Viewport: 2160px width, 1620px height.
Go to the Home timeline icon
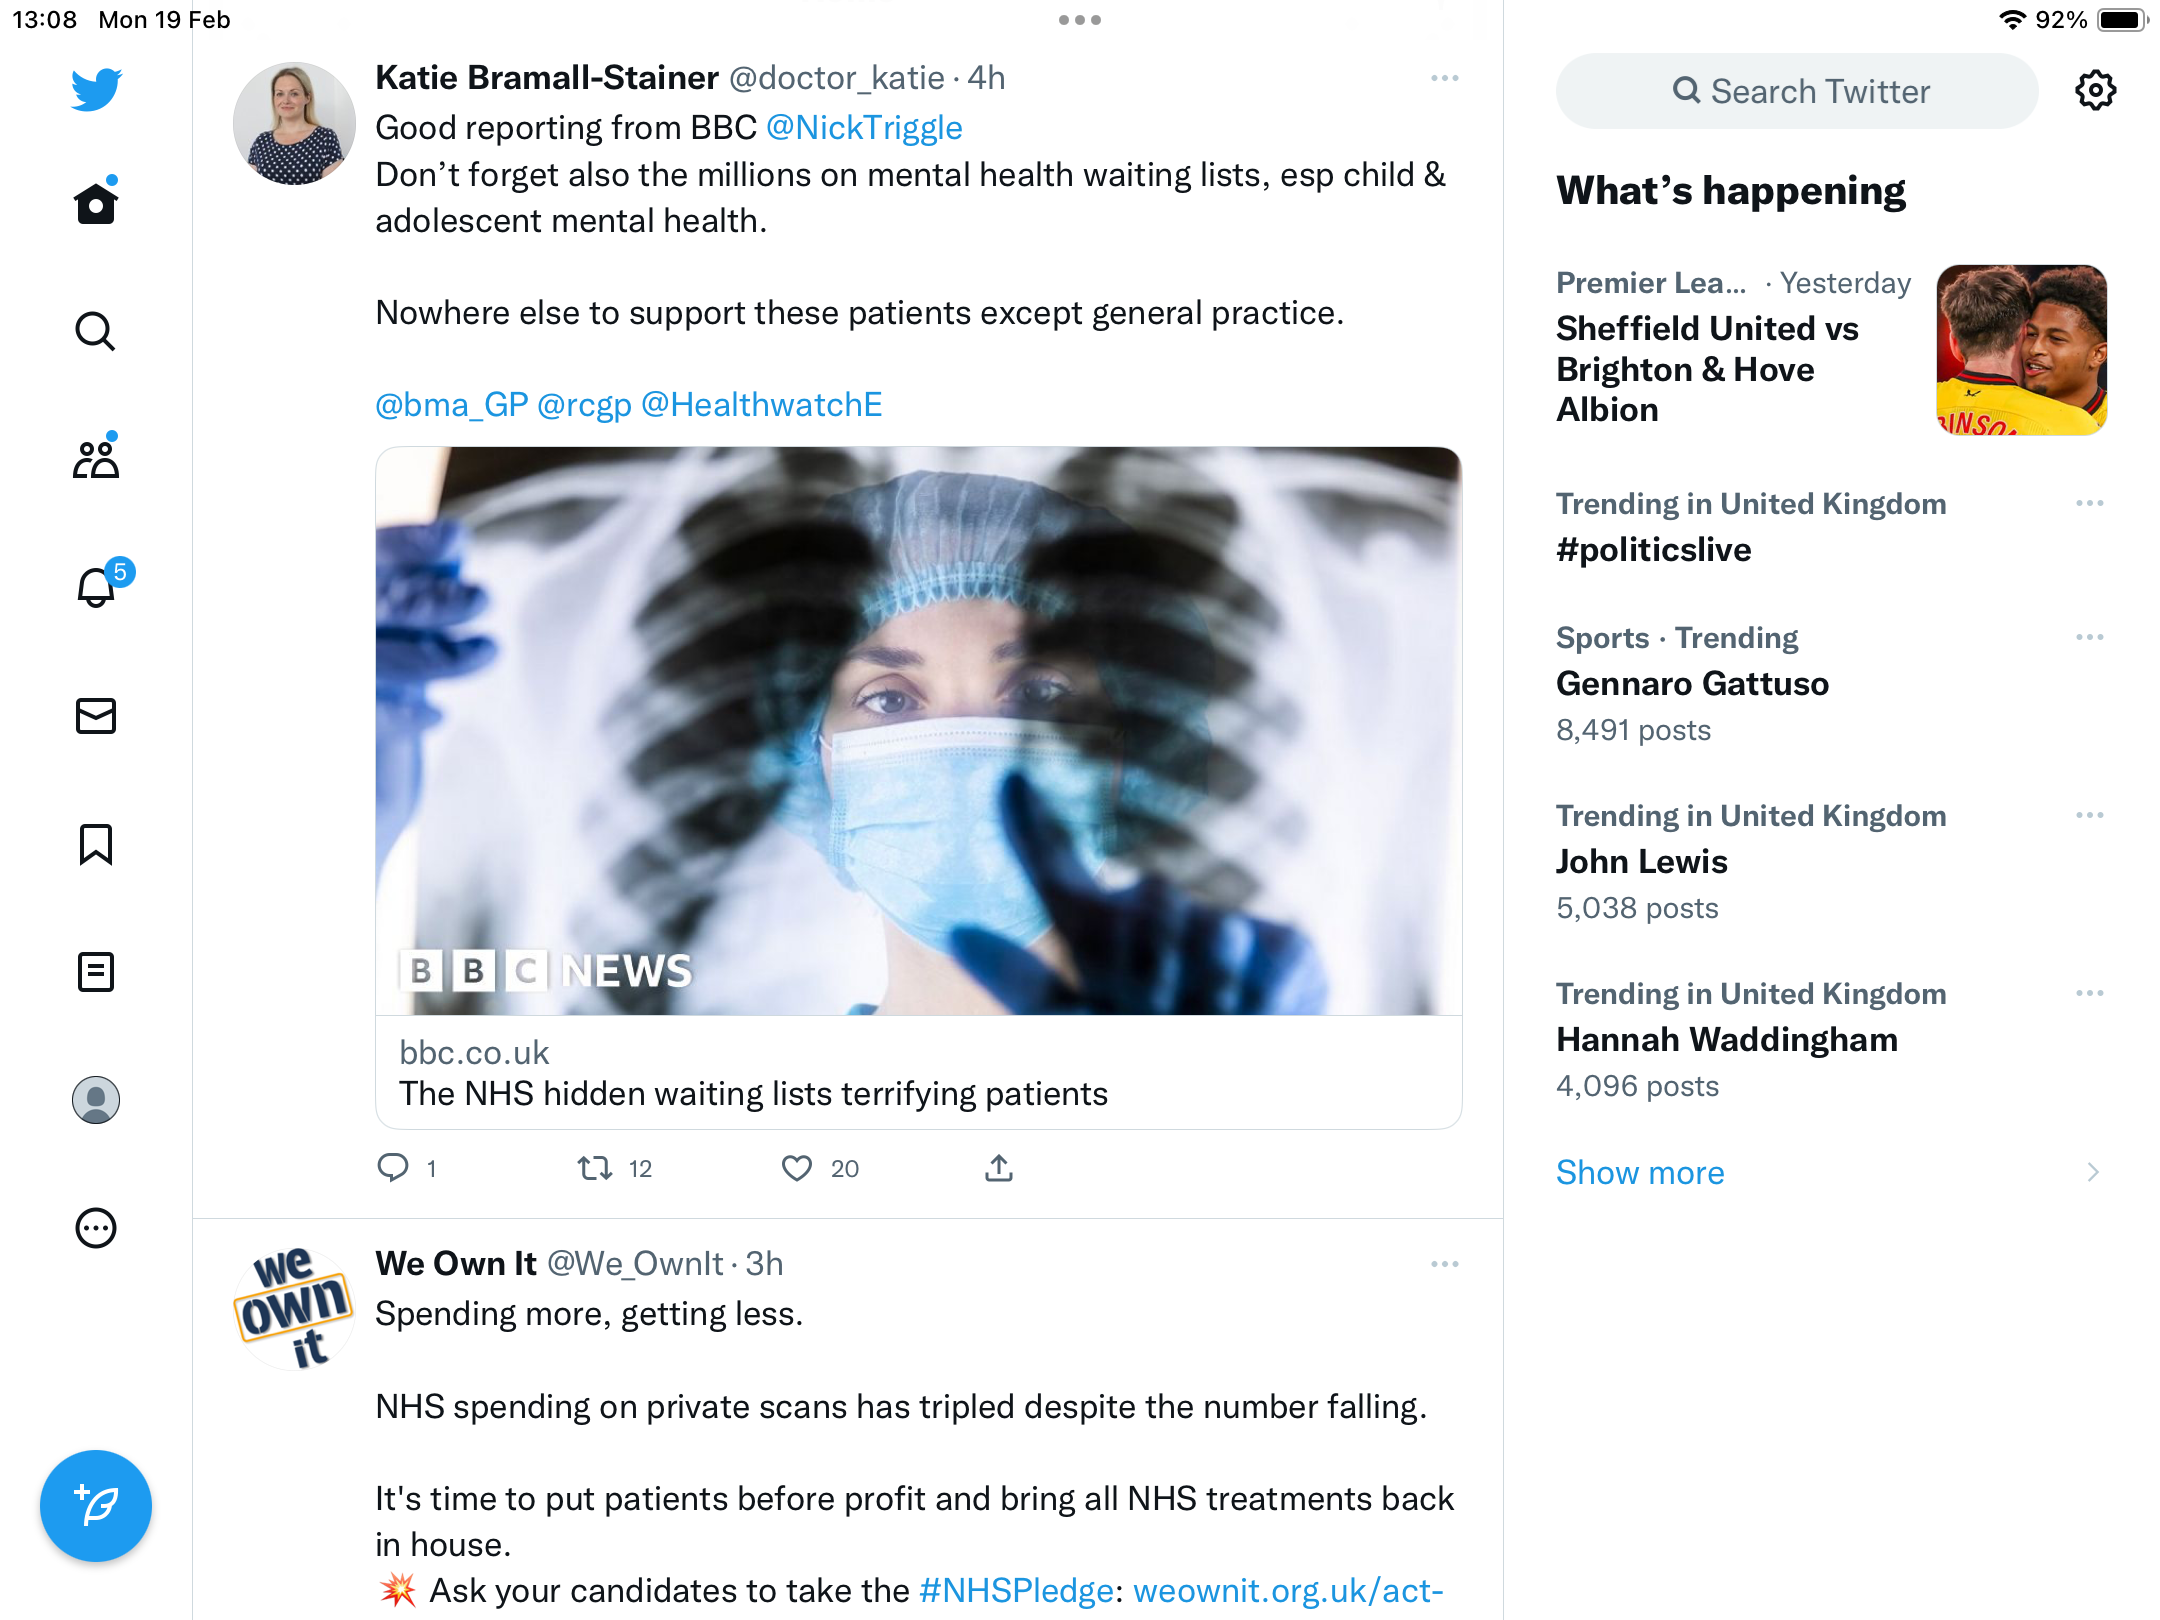(96, 201)
